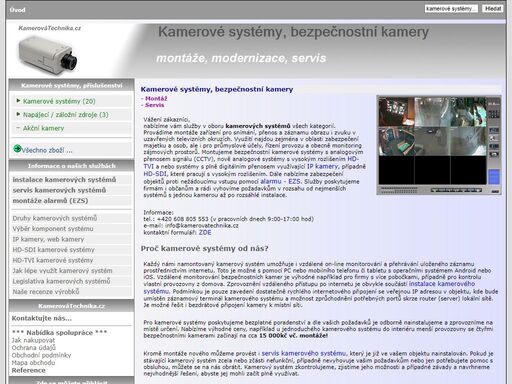Click the Servis link under heading
The image size is (512, 384).
pyautogui.click(x=155, y=105)
